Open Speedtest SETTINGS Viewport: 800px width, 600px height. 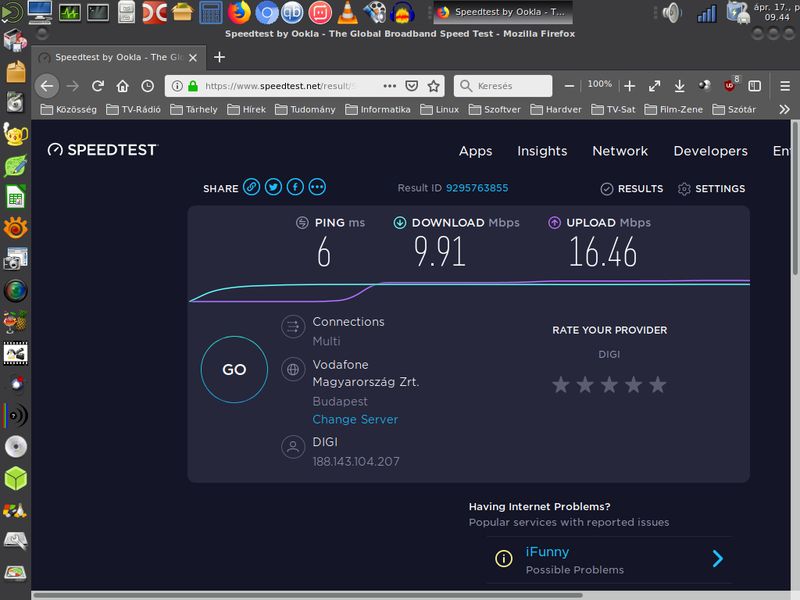coord(711,189)
